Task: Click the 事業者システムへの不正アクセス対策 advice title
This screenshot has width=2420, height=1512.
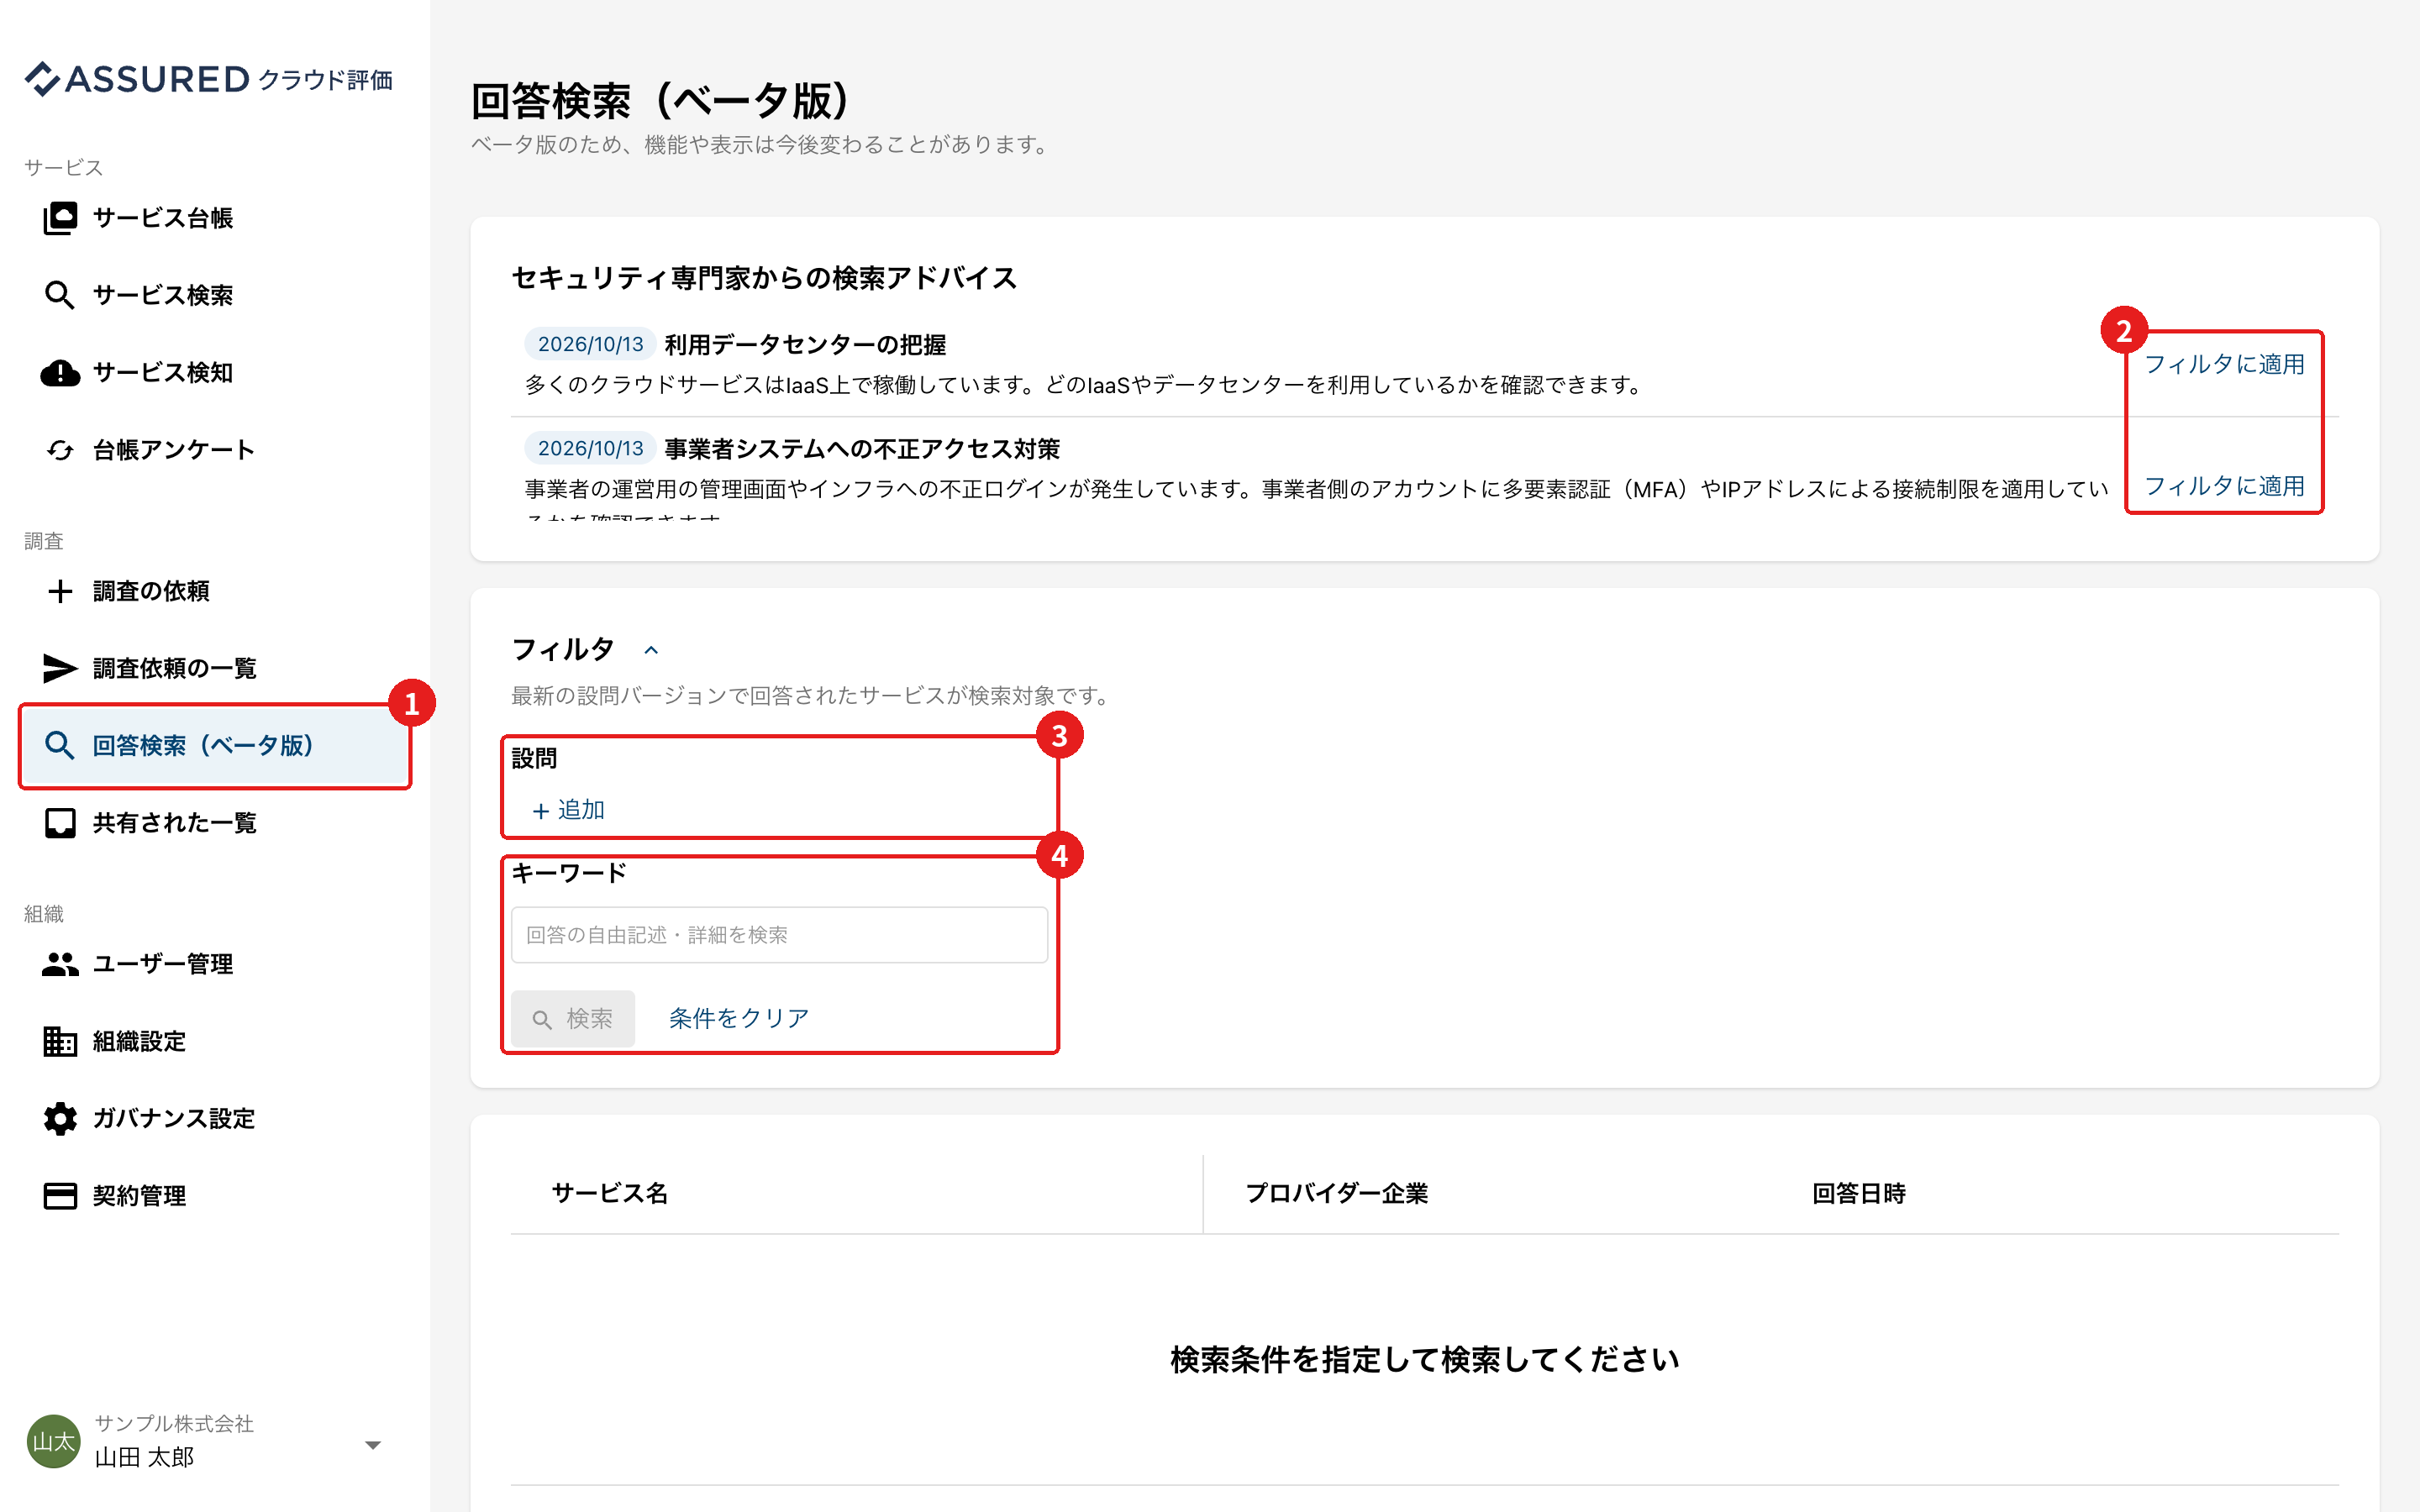Action: click(862, 448)
